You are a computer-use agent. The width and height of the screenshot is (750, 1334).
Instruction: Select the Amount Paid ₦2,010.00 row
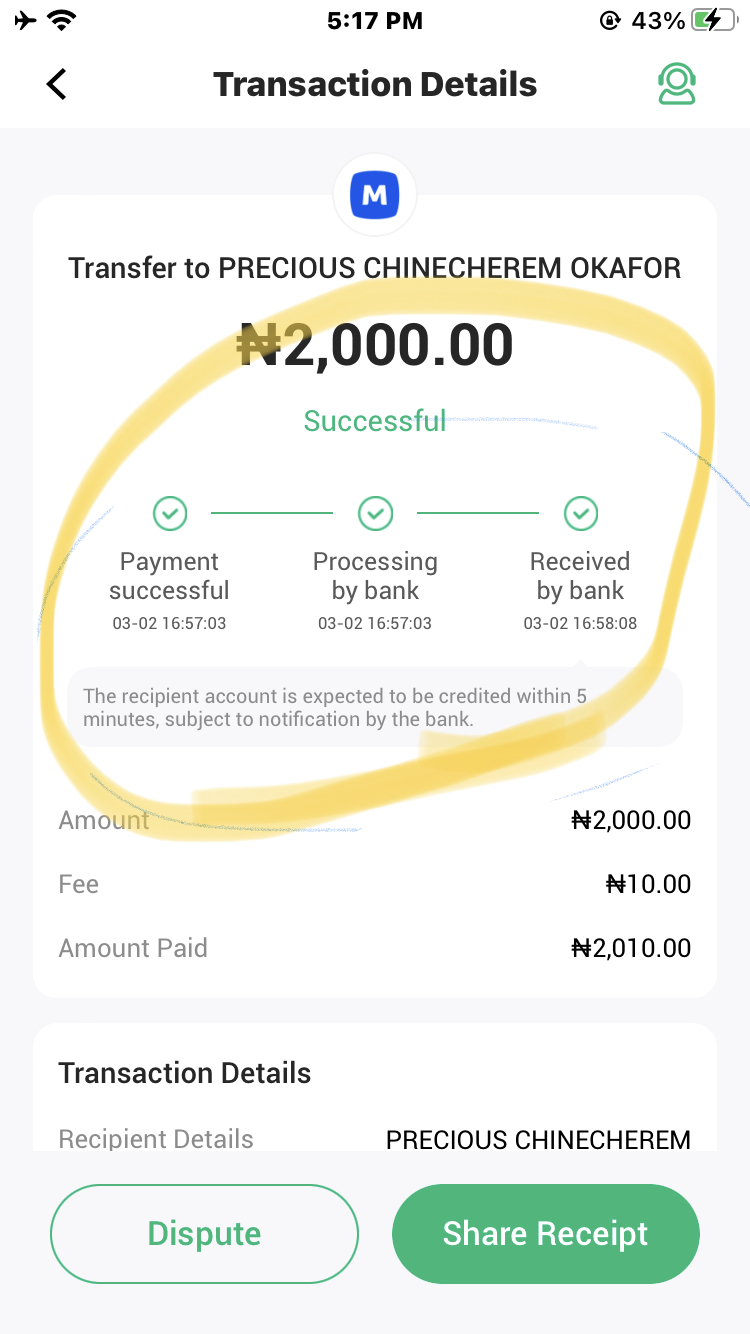coord(375,948)
